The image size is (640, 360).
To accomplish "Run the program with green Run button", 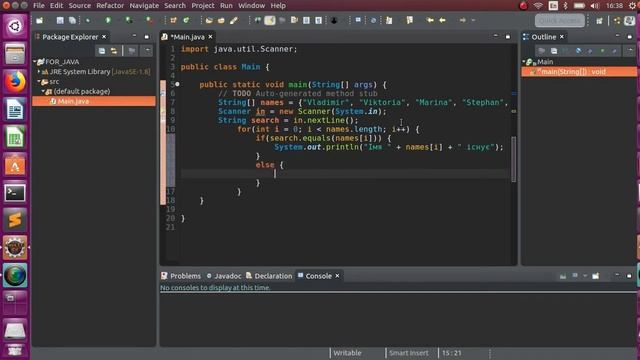I will click(x=108, y=20).
